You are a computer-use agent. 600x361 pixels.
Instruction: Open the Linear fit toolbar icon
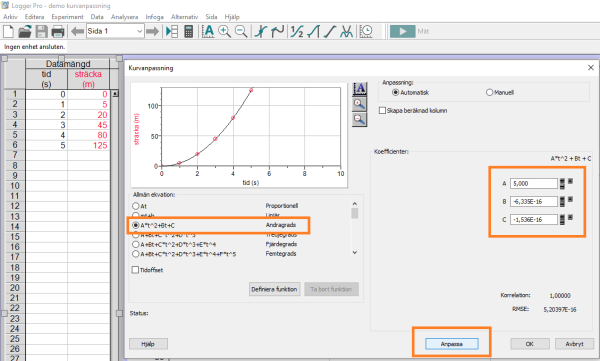[x=330, y=31]
